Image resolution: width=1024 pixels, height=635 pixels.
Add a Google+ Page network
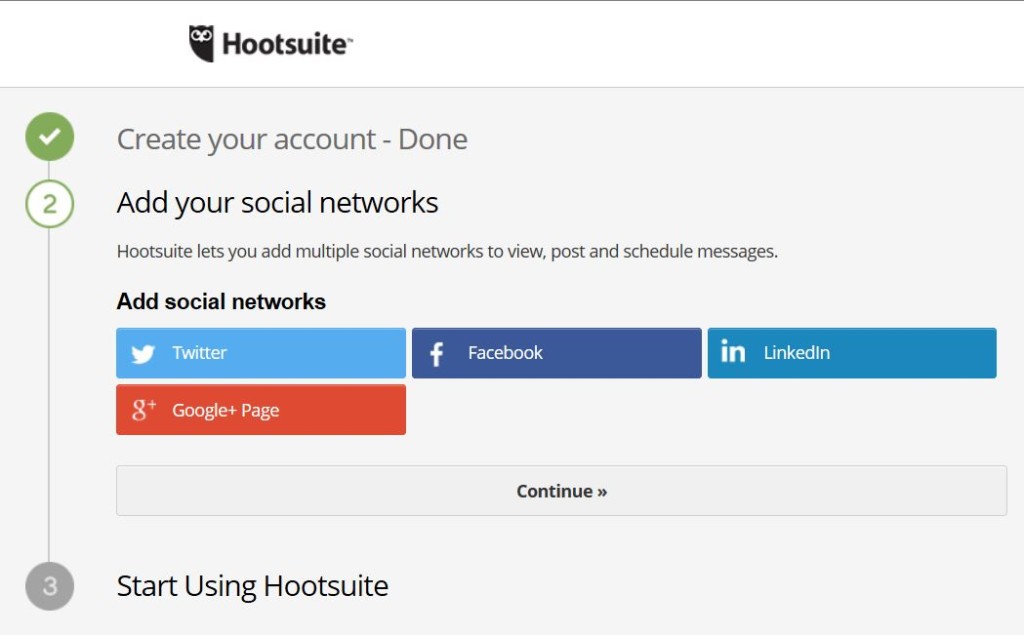click(x=261, y=410)
